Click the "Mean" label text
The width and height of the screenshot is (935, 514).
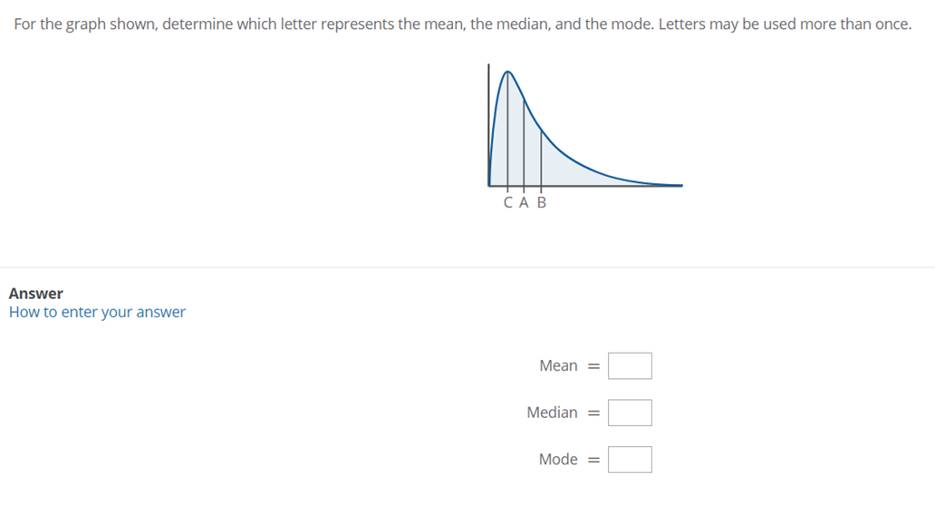click(558, 366)
